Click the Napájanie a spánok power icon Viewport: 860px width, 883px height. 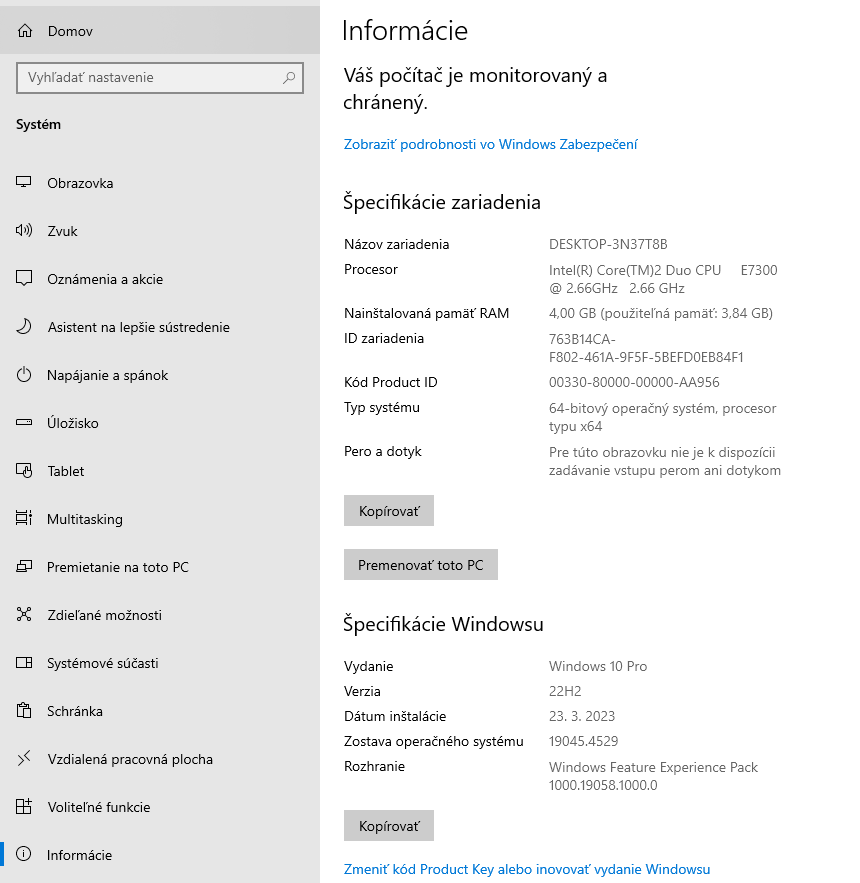coord(25,375)
